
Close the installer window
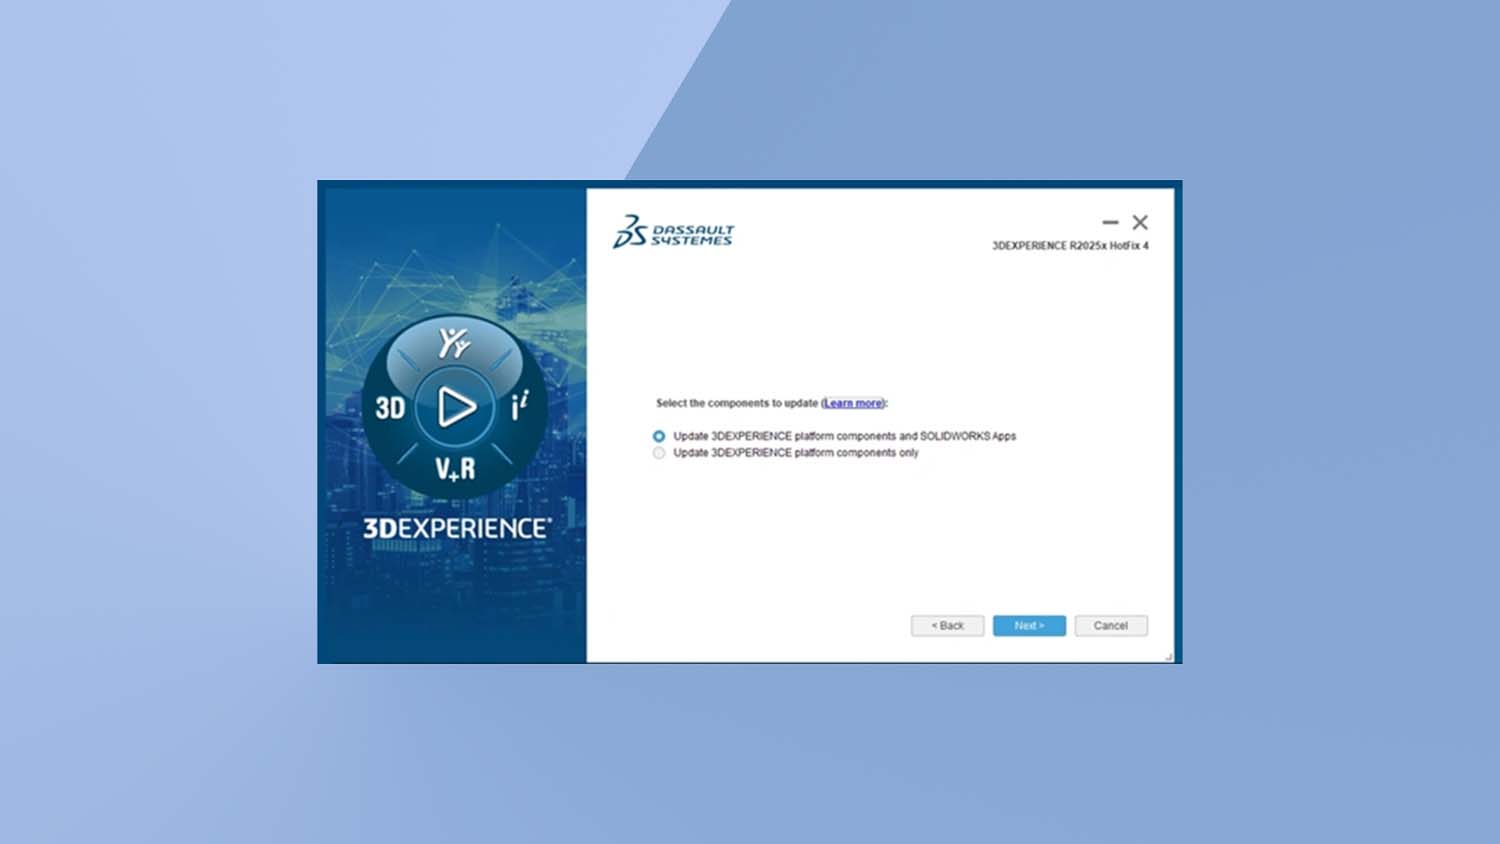1140,222
